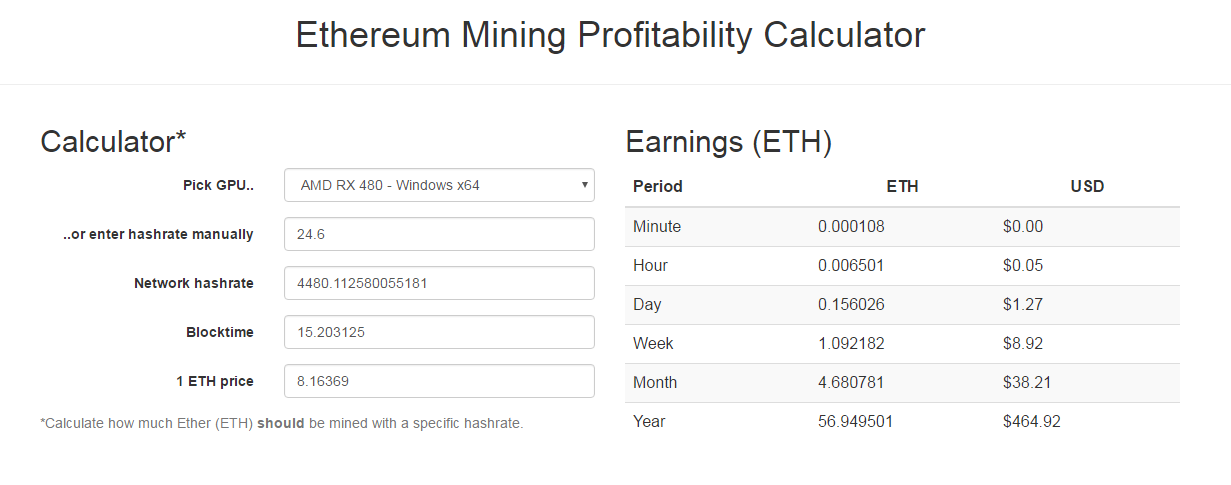This screenshot has width=1231, height=485.
Task: Click into the Blocktime input box
Action: [439, 332]
